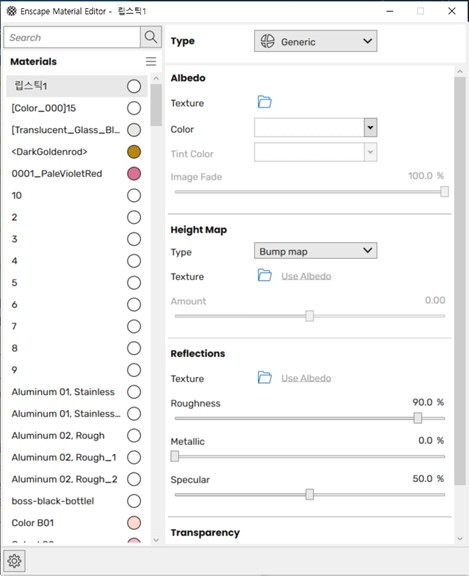Open the Materials list hamburger menu
The width and height of the screenshot is (469, 576).
(x=151, y=61)
